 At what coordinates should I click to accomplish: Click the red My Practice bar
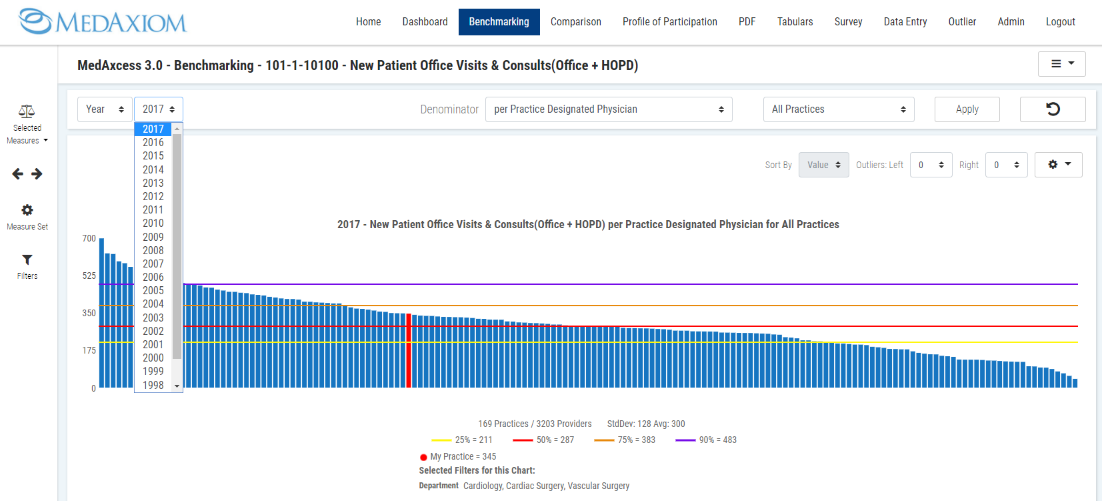(x=408, y=350)
